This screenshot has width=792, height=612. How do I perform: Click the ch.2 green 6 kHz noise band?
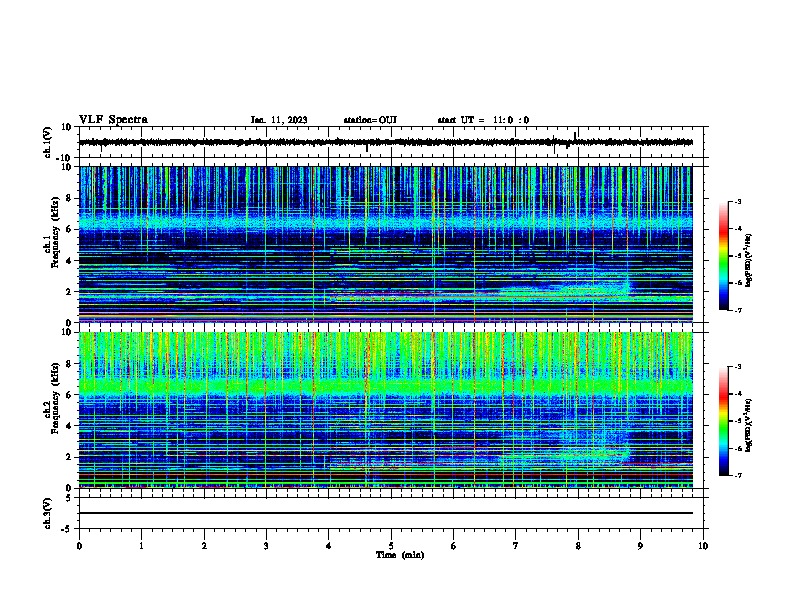[386, 387]
